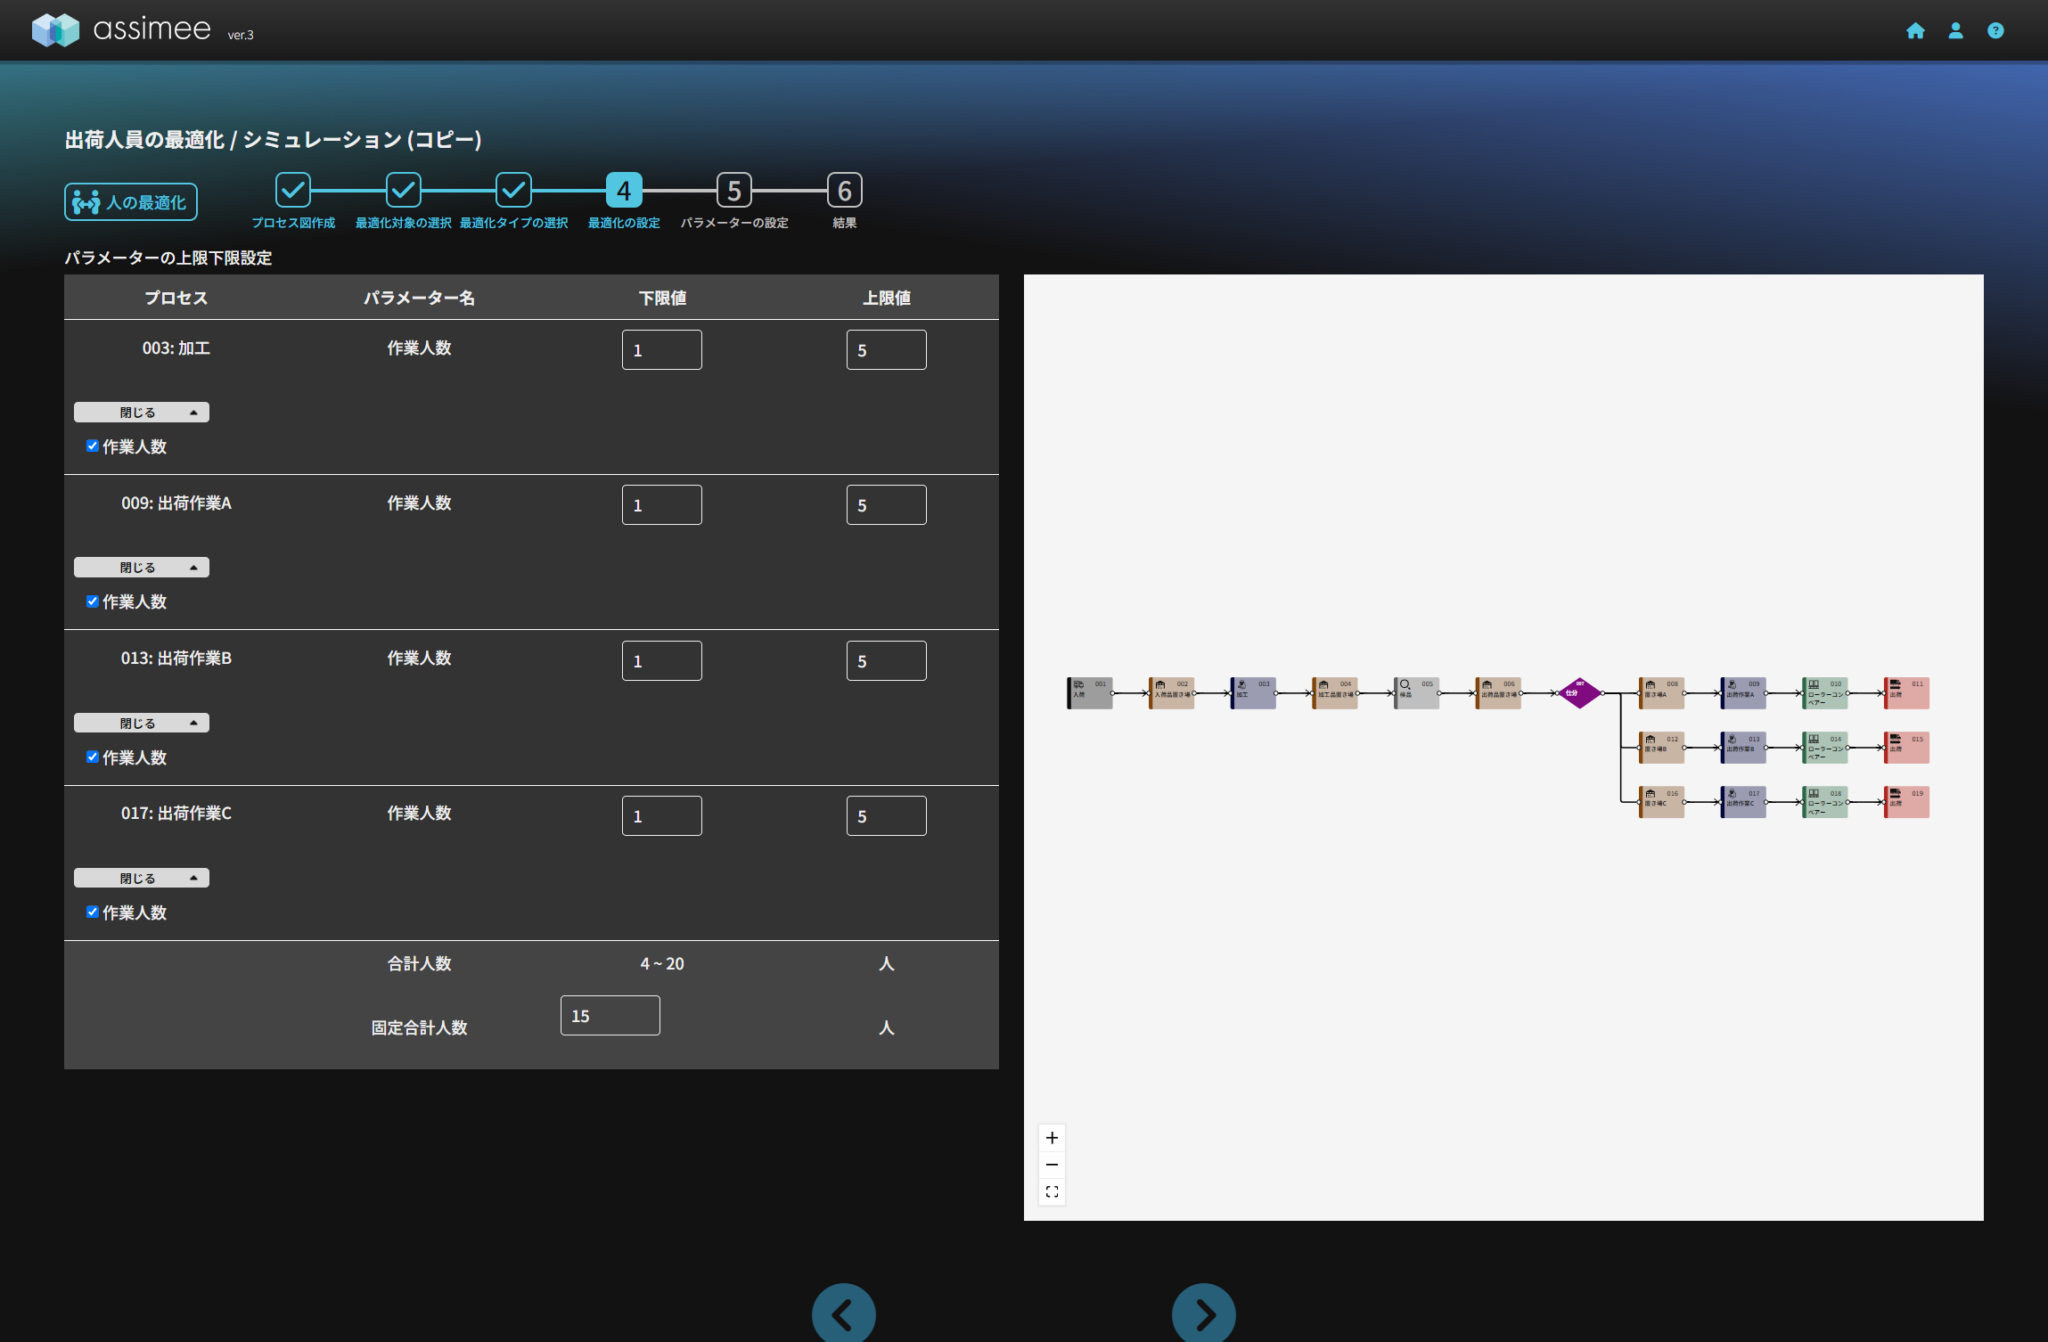Fit diagram to view icon
Viewport: 2048px width, 1342px height.
coord(1051,1192)
